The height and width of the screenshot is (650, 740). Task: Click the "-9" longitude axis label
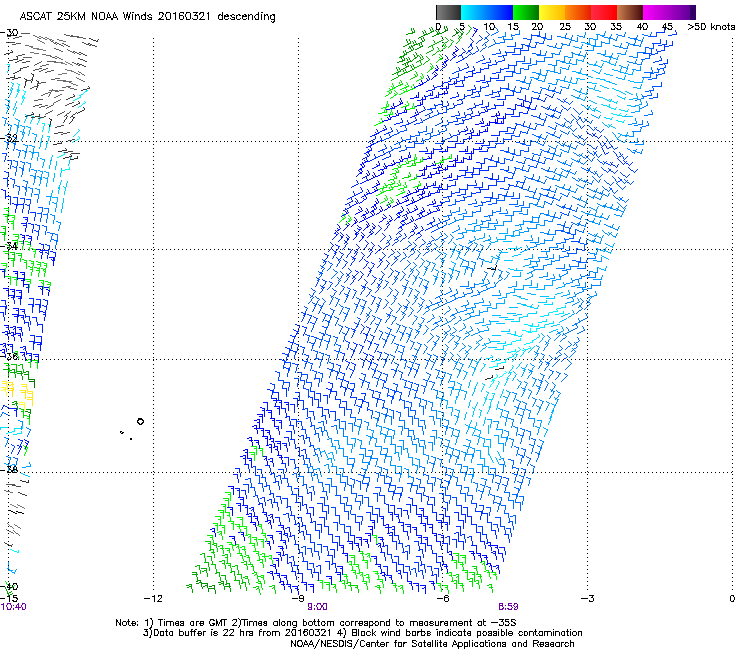[298, 599]
